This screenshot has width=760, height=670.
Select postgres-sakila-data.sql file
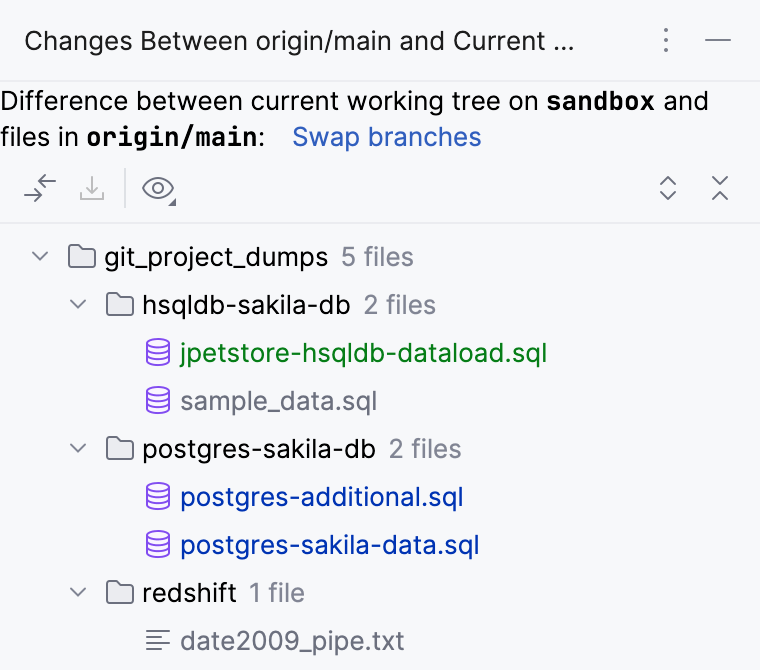329,545
